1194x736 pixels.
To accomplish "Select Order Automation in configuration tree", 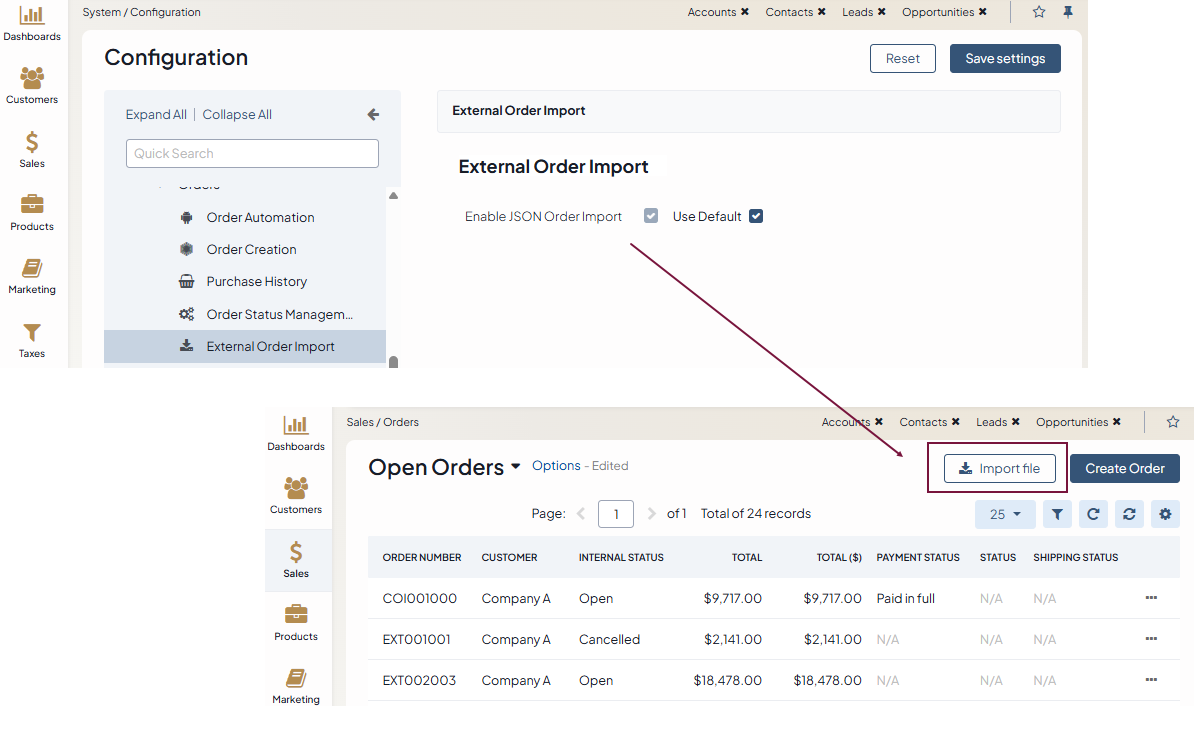I will click(x=260, y=218).
